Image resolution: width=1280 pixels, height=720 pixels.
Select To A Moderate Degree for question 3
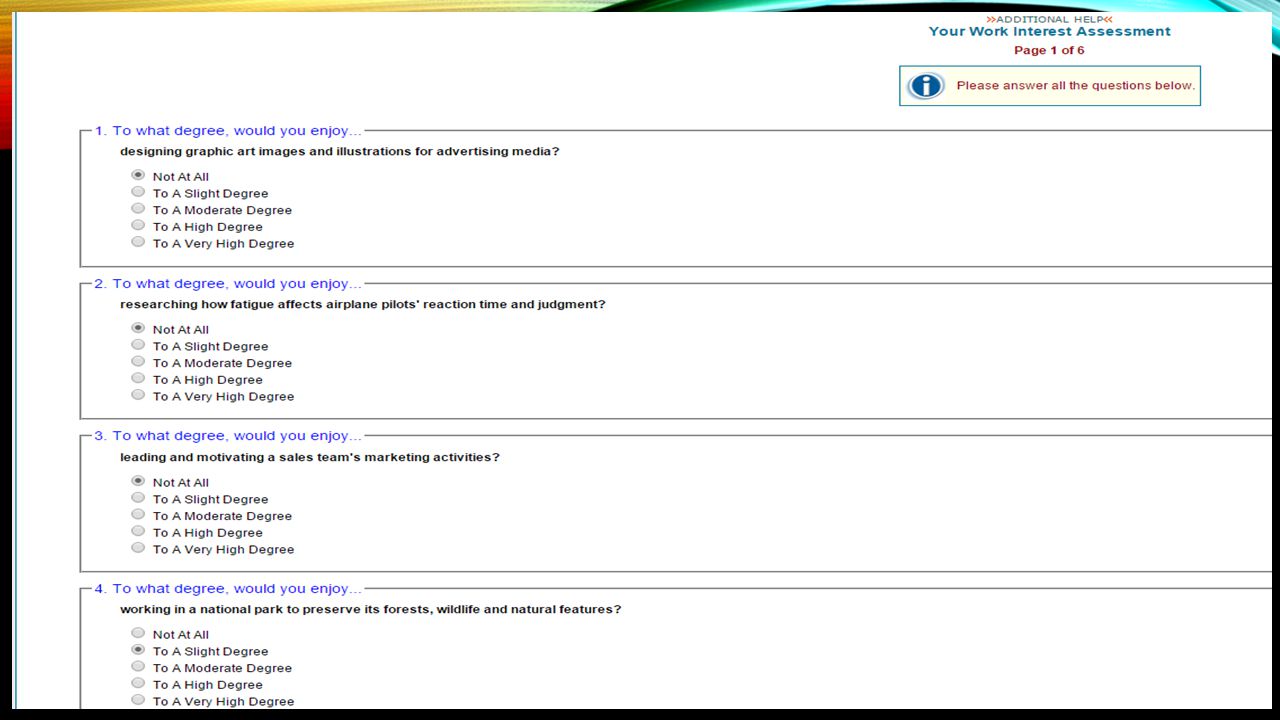pos(138,515)
